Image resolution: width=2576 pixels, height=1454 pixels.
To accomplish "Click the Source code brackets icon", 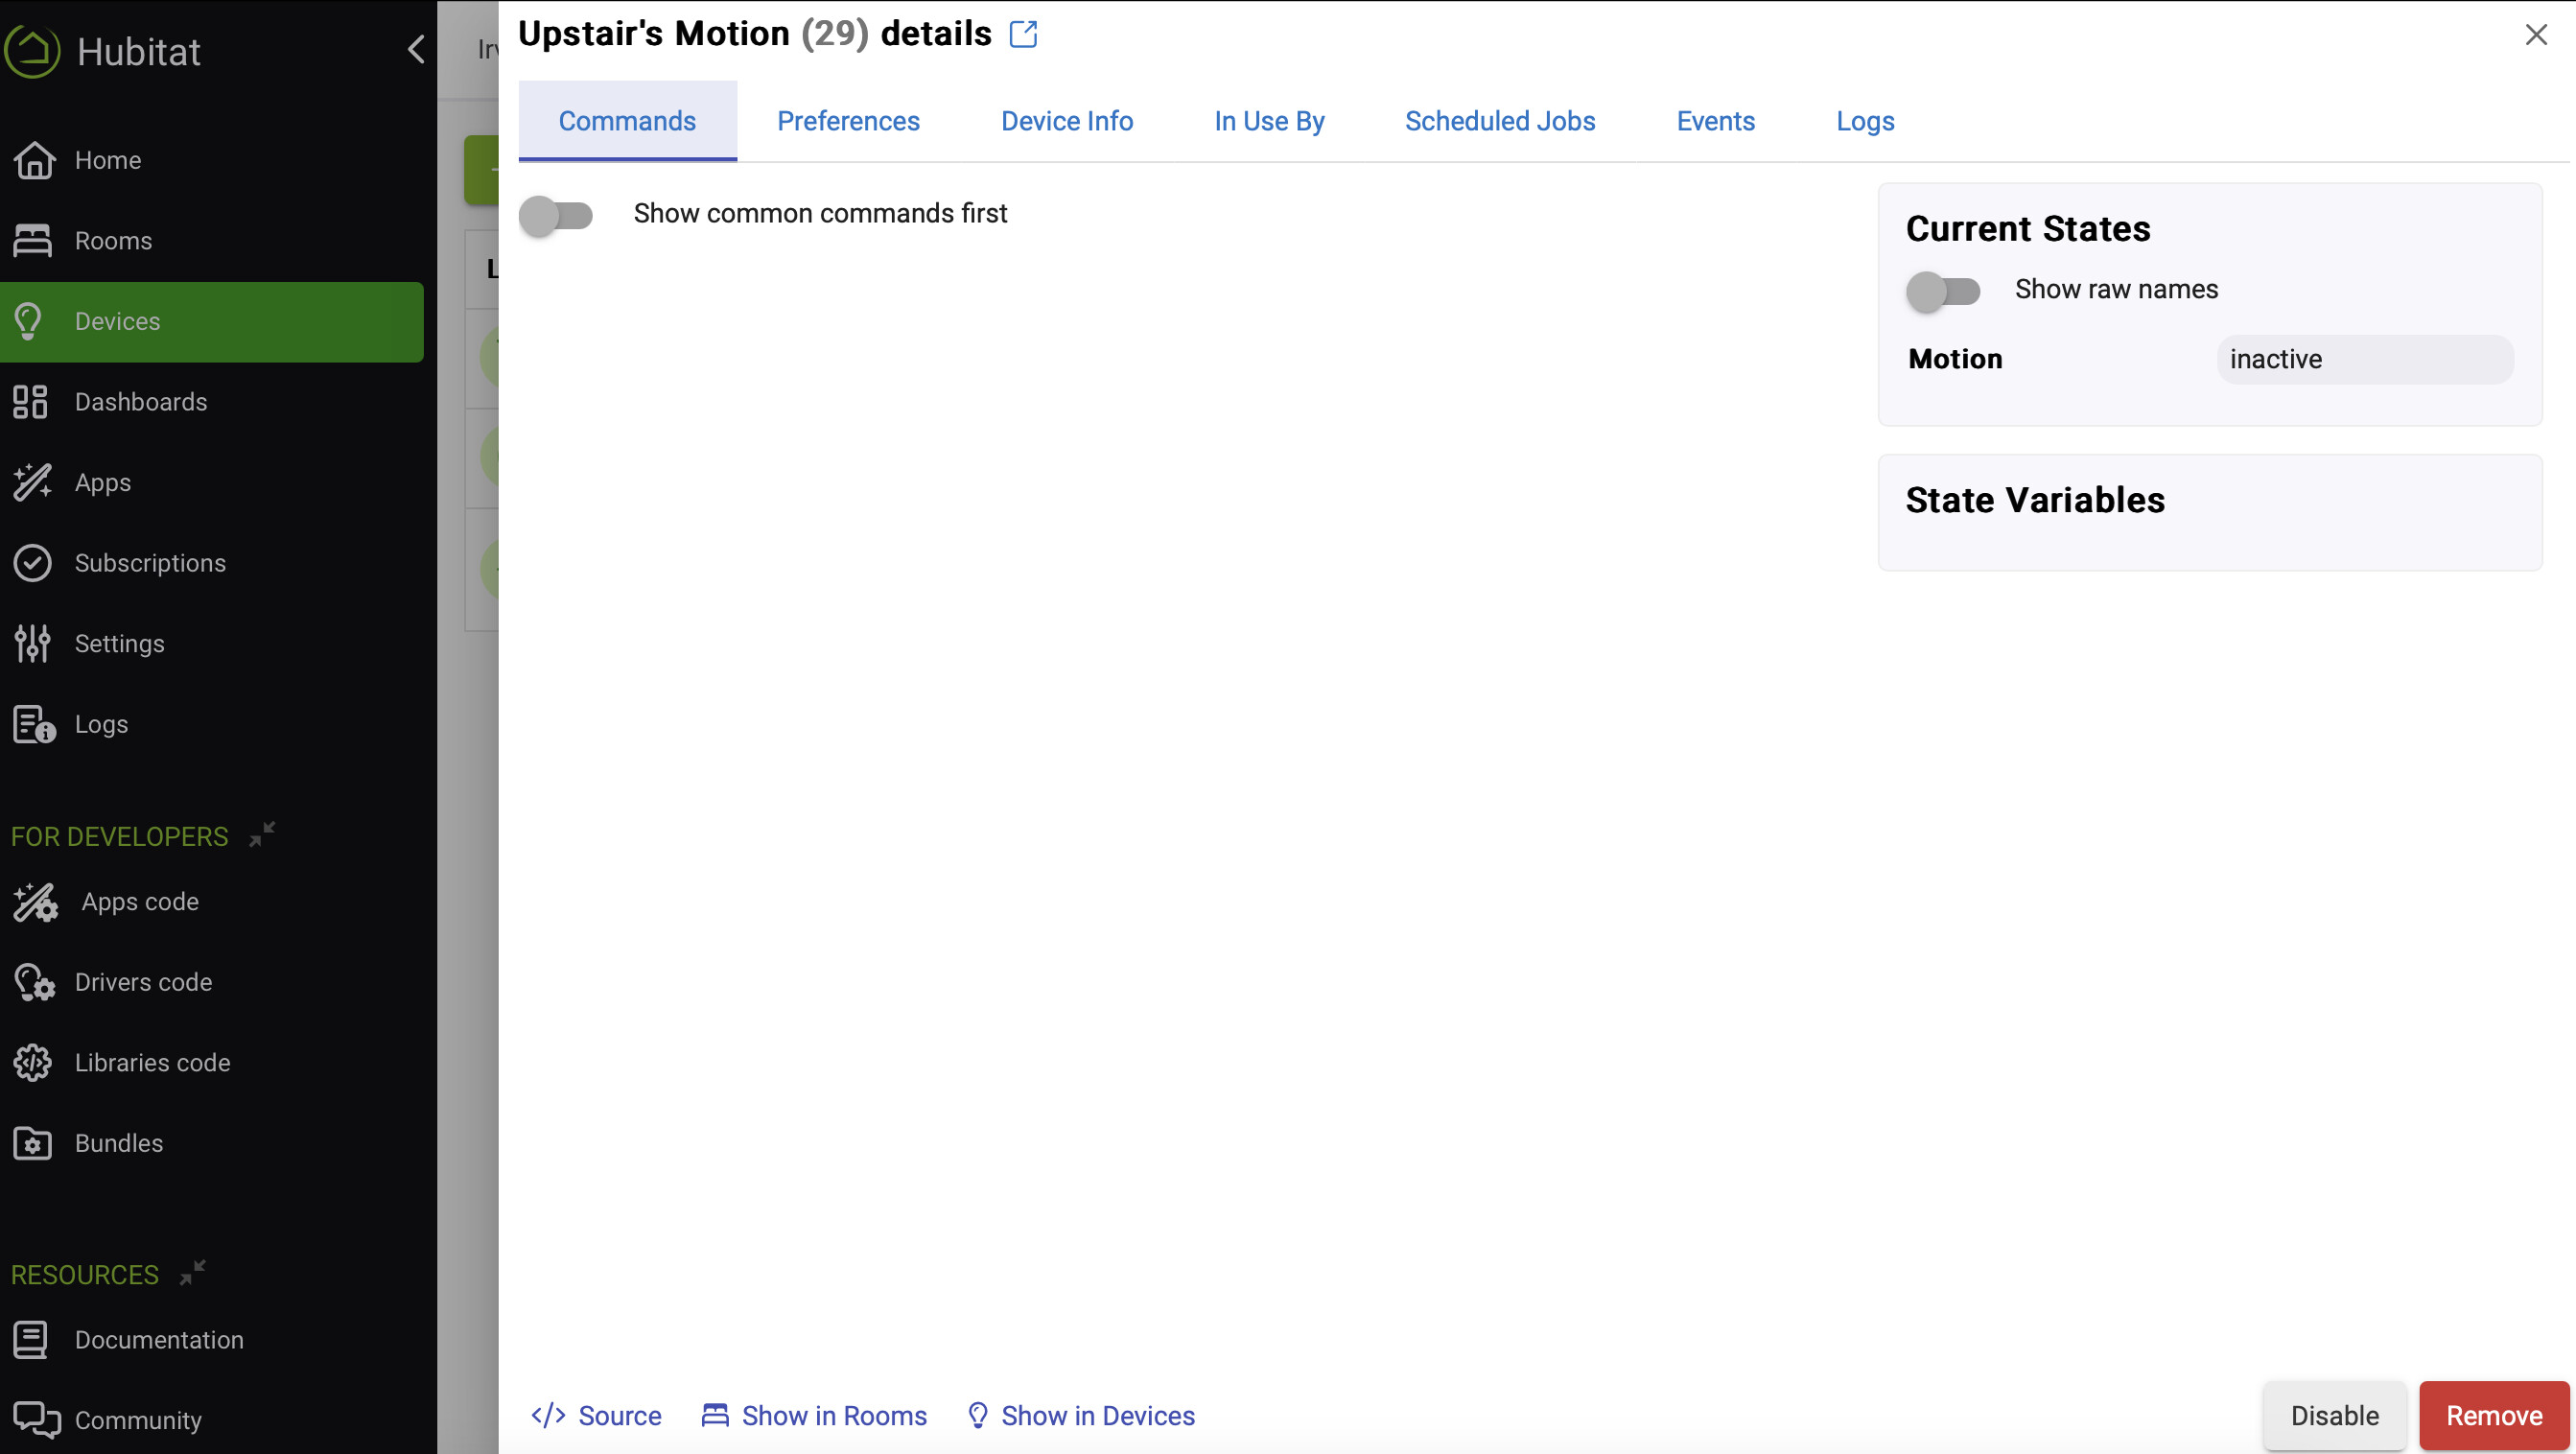I will (548, 1416).
